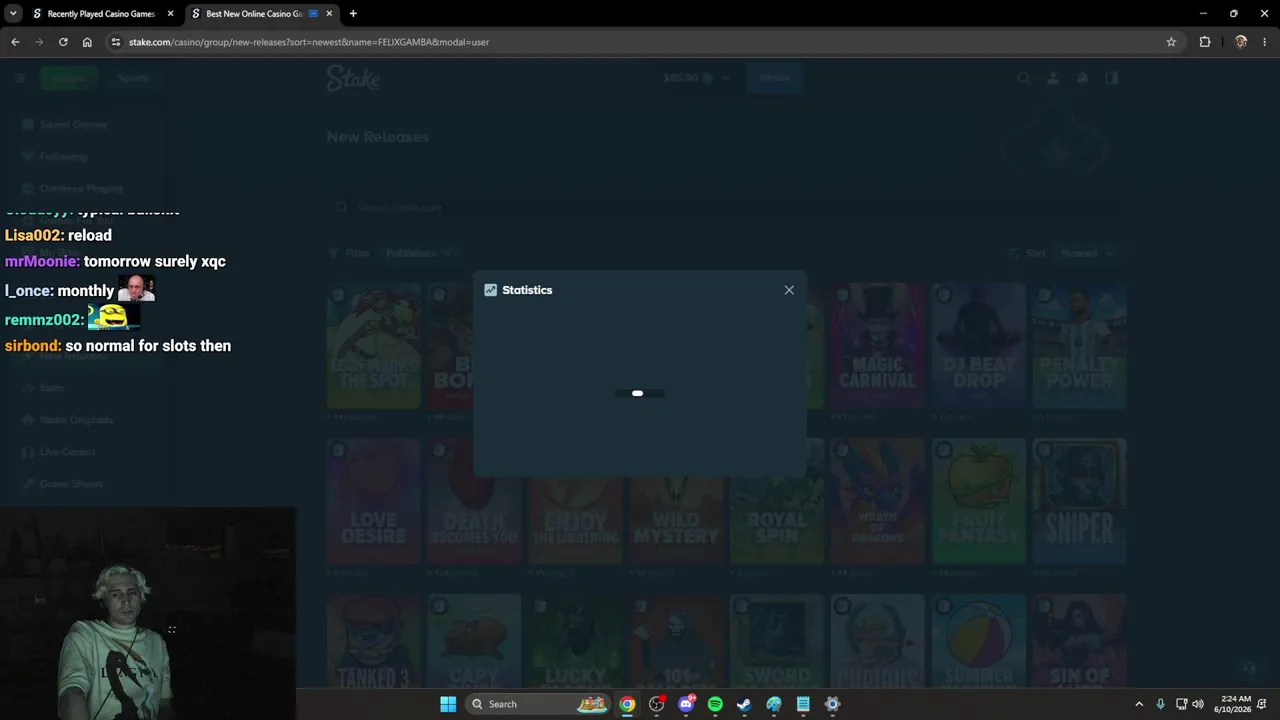Open the Settings gear on taskbar
This screenshot has height=720, width=1280.
point(832,704)
